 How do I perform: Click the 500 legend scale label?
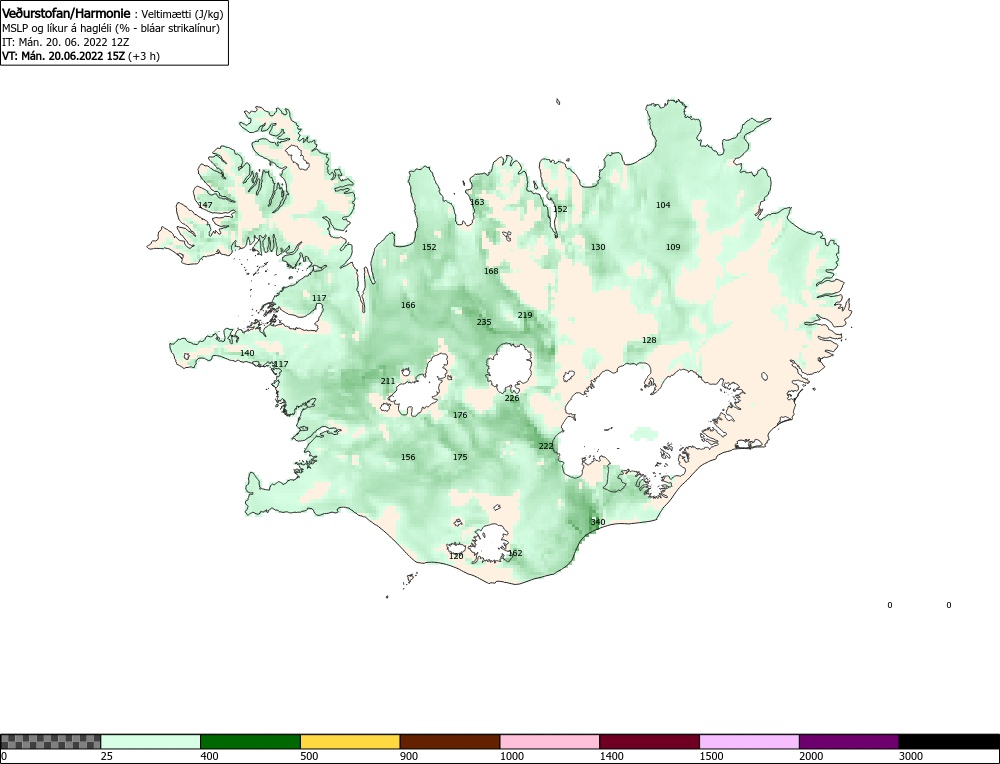point(309,757)
